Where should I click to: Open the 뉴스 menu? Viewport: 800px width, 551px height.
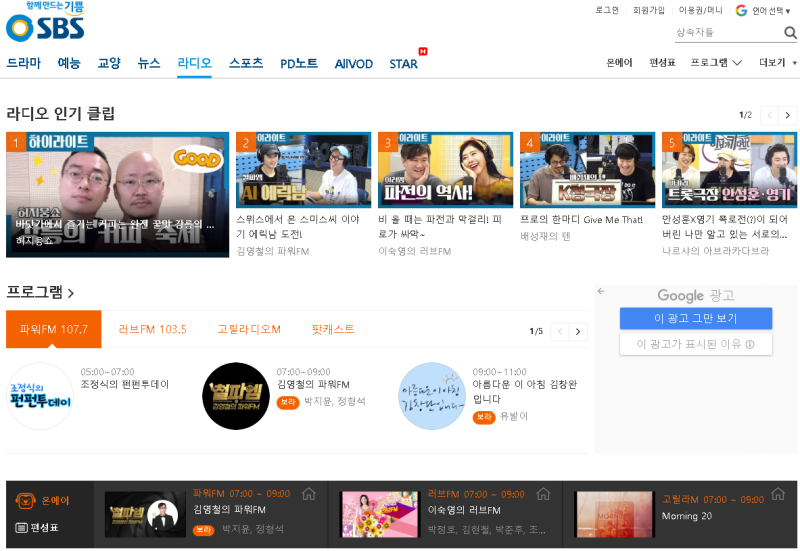[x=149, y=63]
